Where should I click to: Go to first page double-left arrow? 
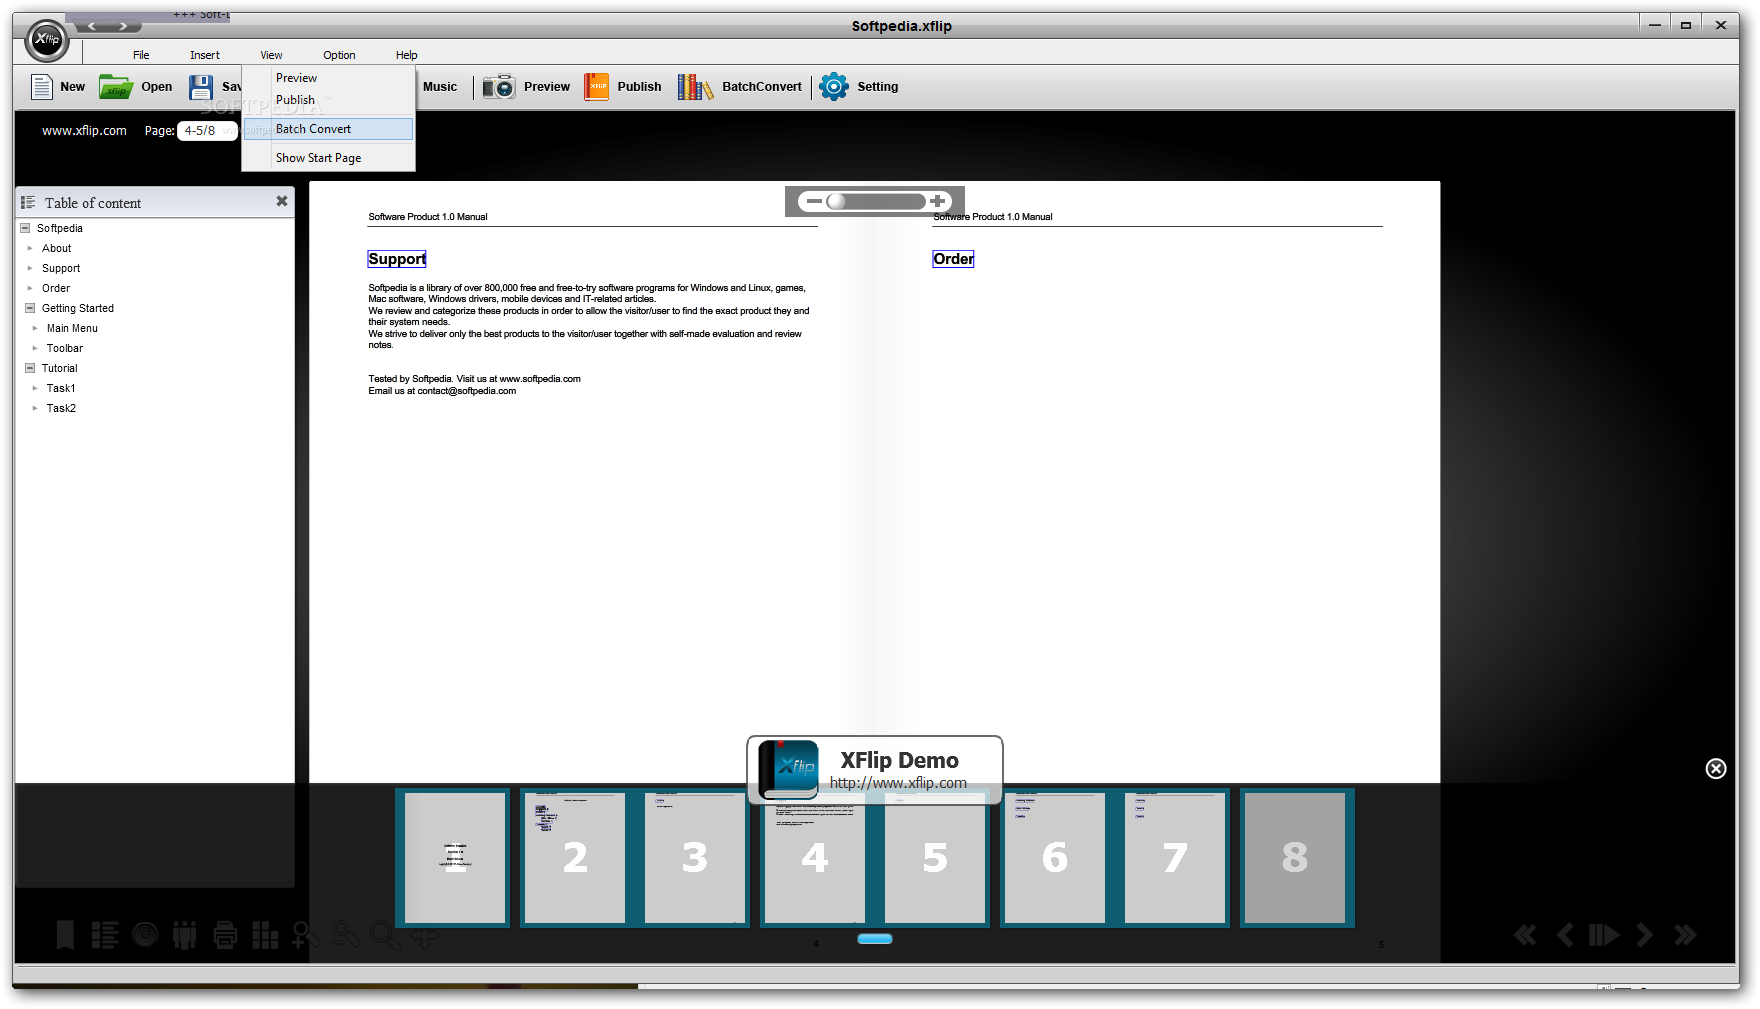[1525, 935]
